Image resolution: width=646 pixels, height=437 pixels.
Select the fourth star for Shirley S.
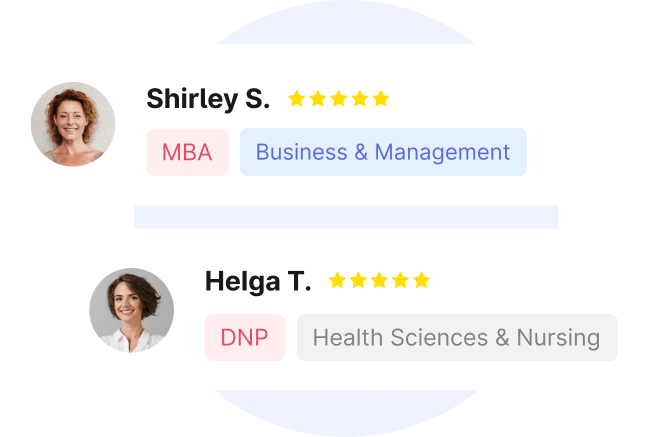(x=360, y=99)
